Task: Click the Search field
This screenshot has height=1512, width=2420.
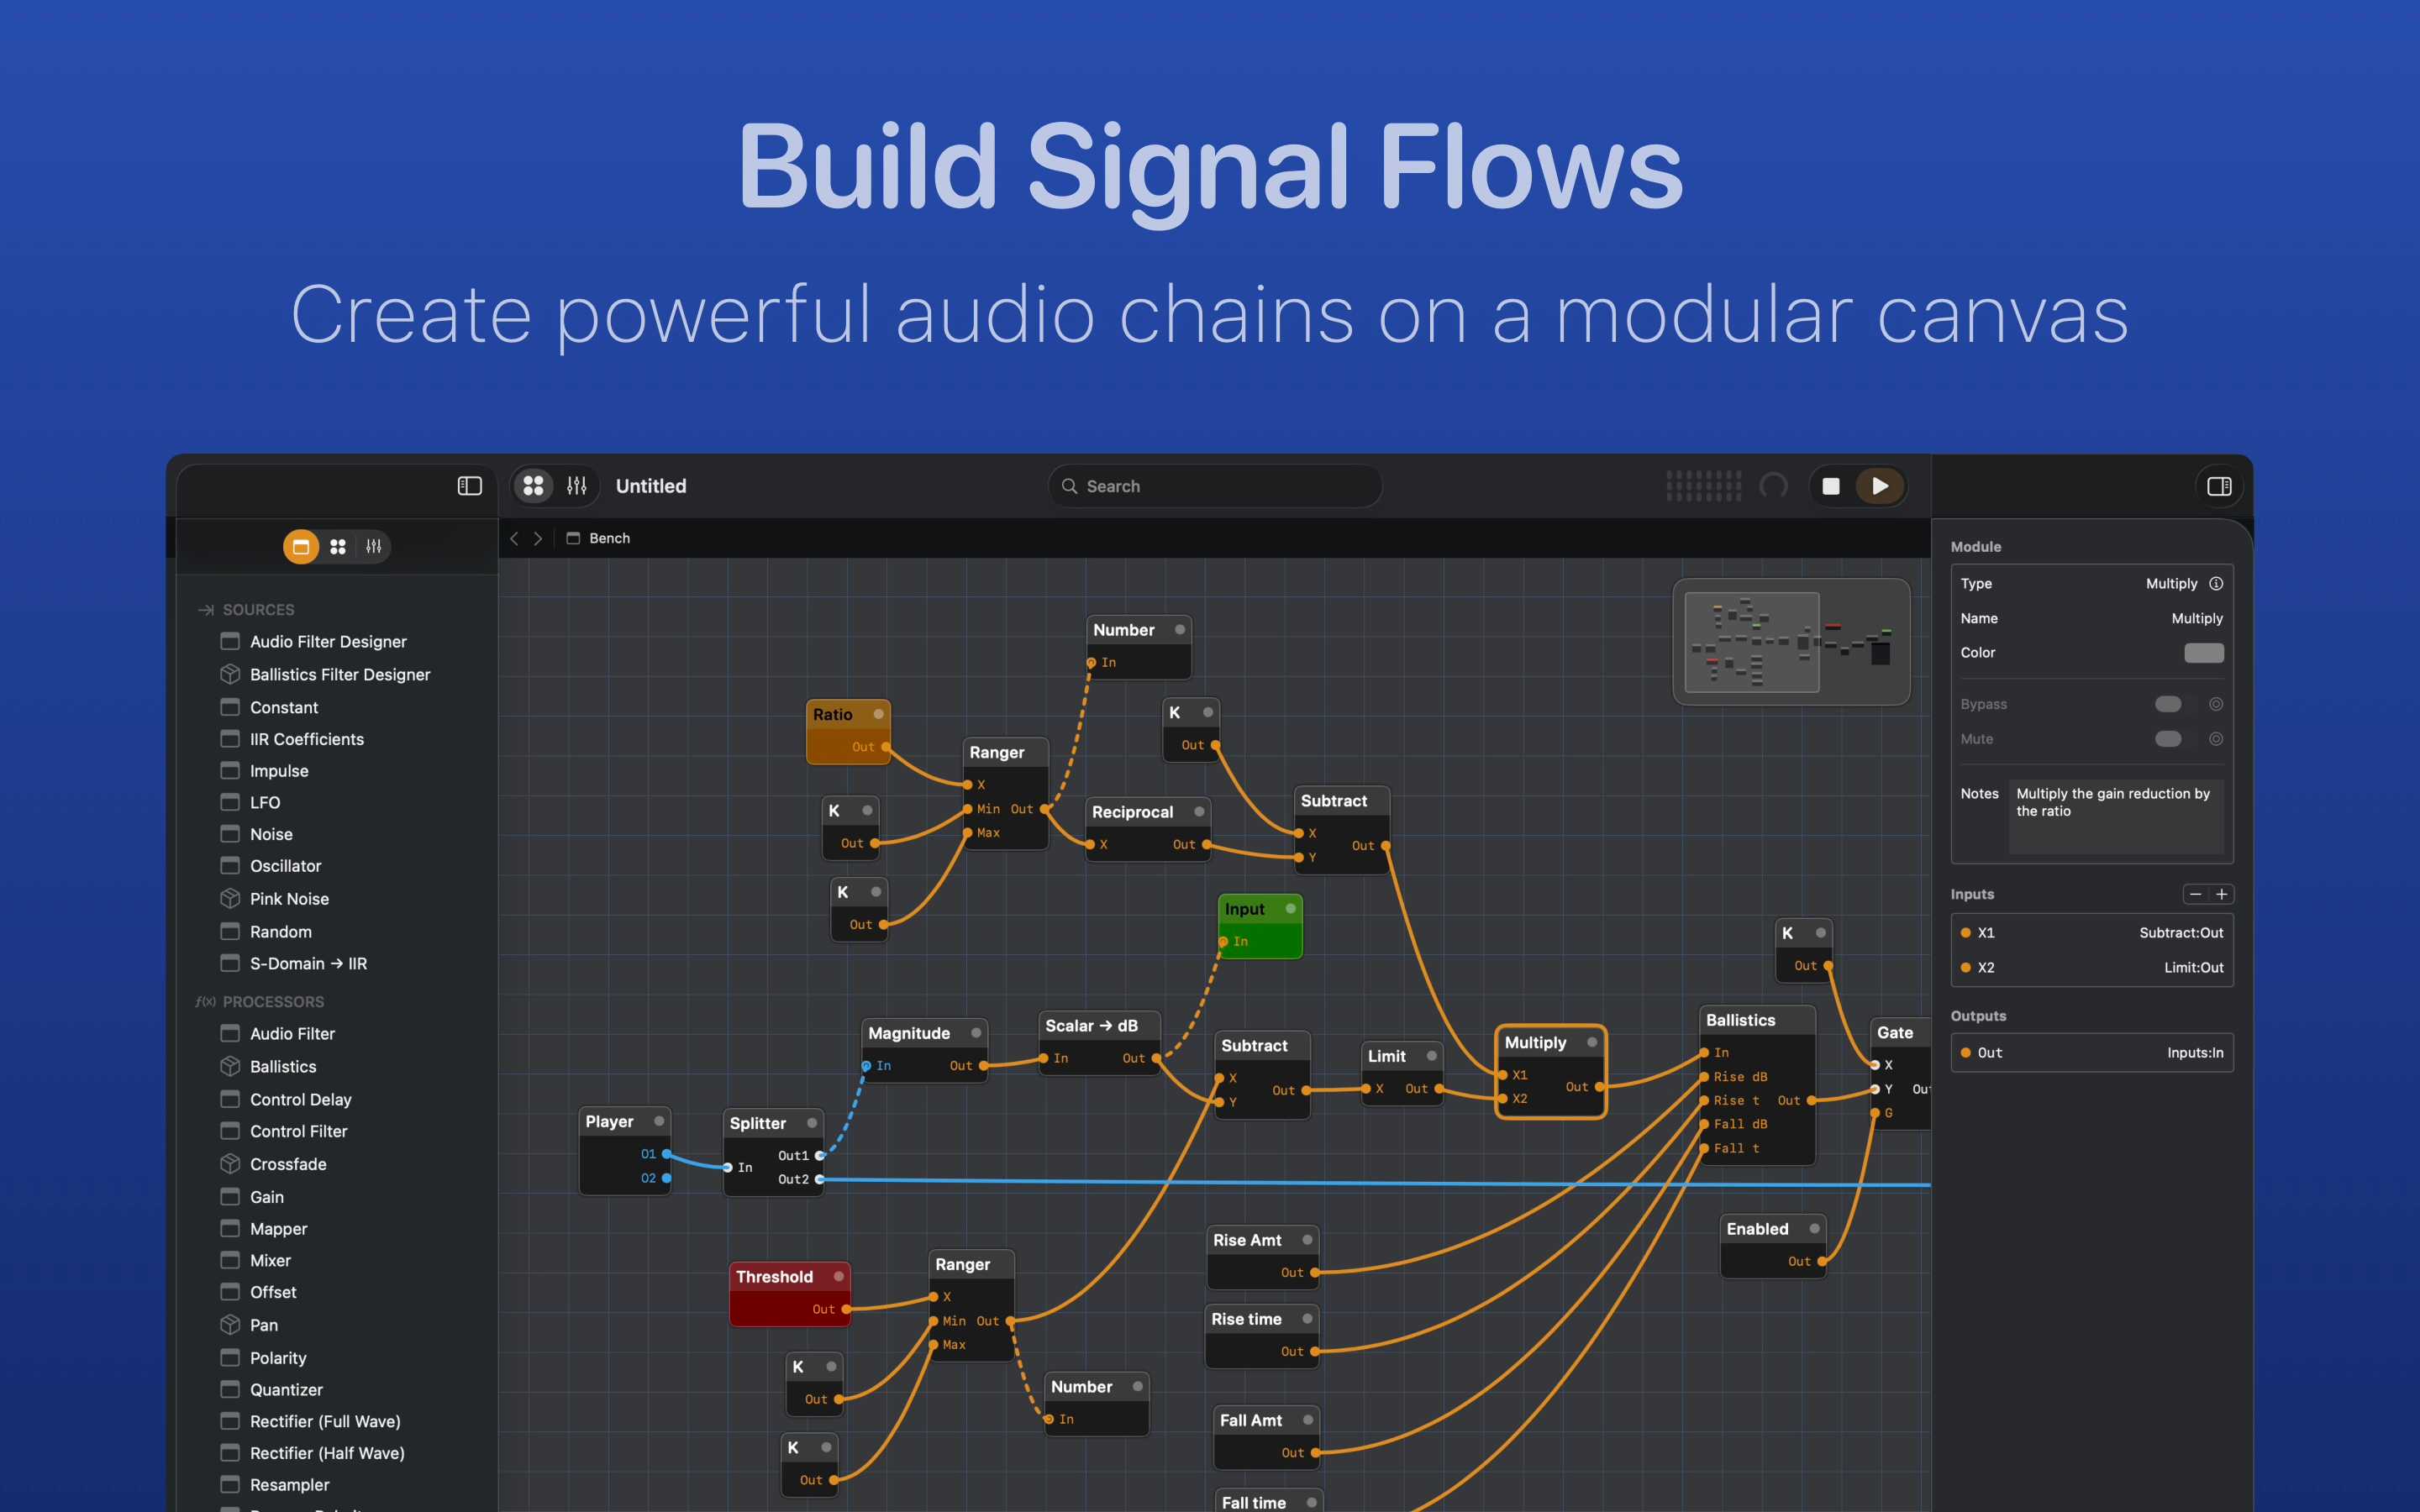Action: pyautogui.click(x=1214, y=486)
